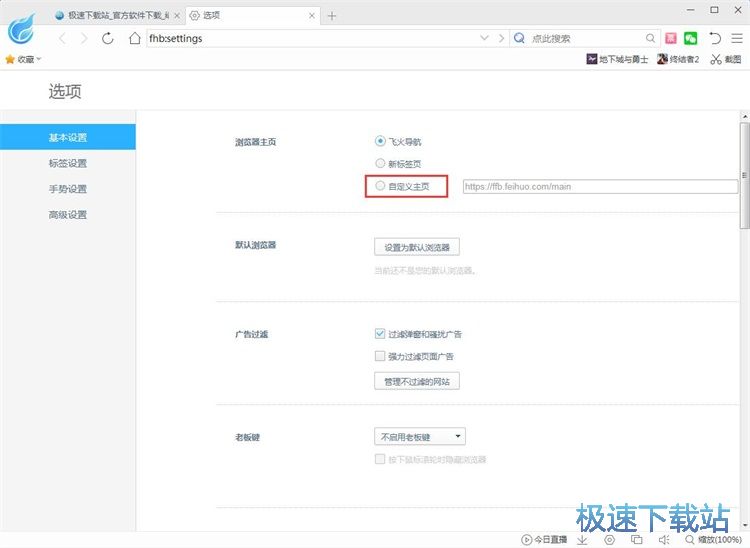Click the 点此搜索 search box
The width and height of the screenshot is (750, 548).
[x=586, y=38]
